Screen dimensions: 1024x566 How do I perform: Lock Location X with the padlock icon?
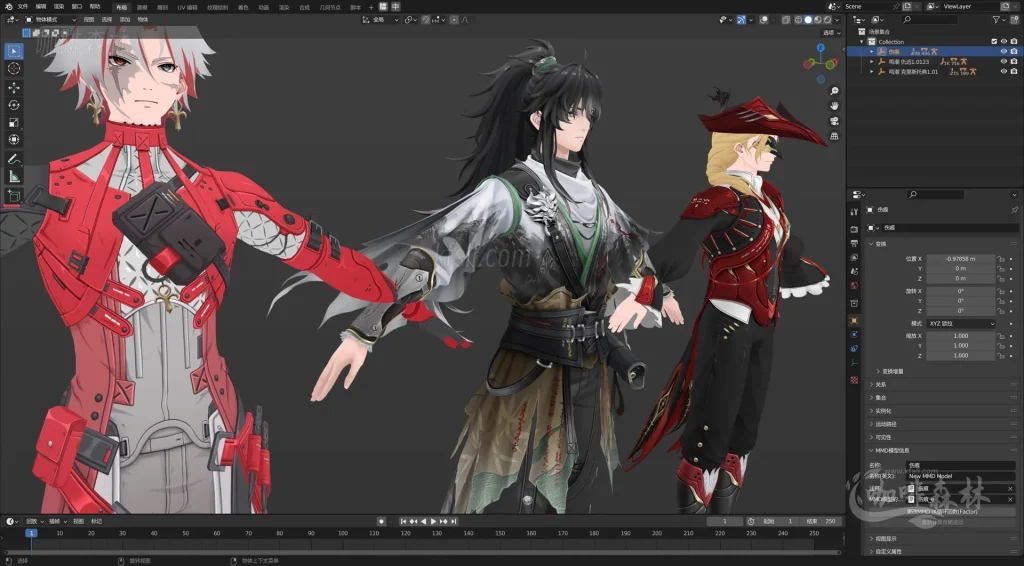[x=1001, y=259]
